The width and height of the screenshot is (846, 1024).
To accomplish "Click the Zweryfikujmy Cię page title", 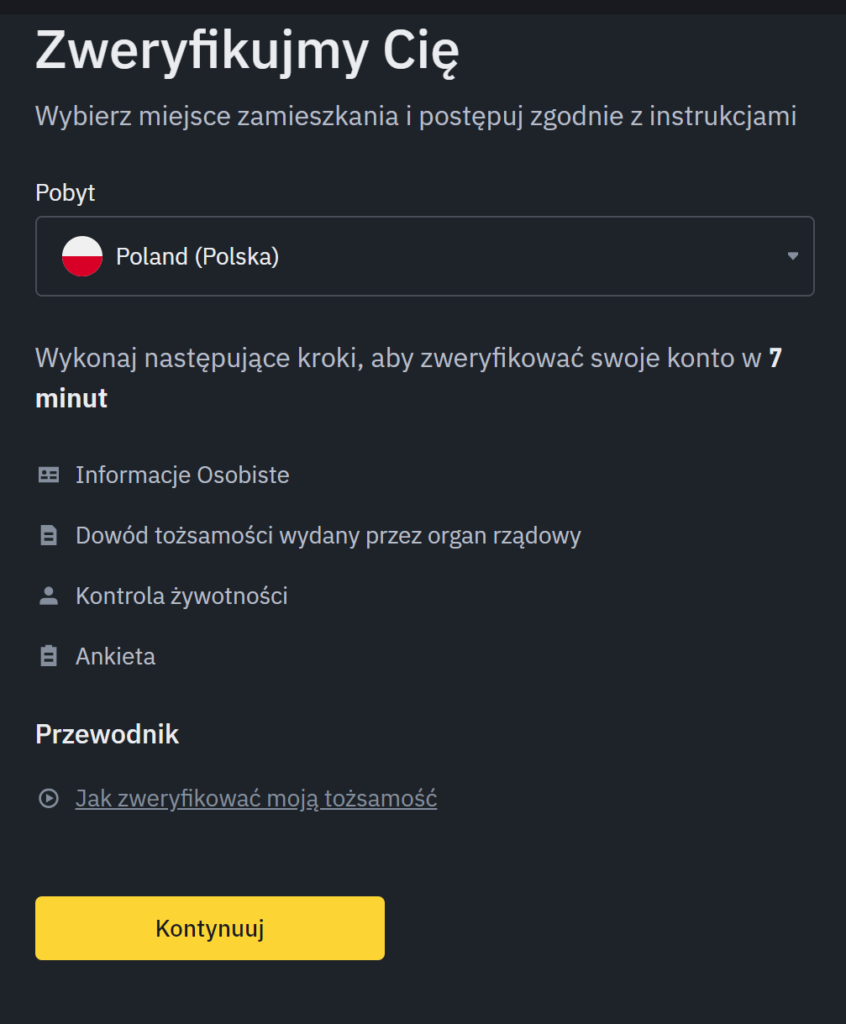I will pos(247,52).
